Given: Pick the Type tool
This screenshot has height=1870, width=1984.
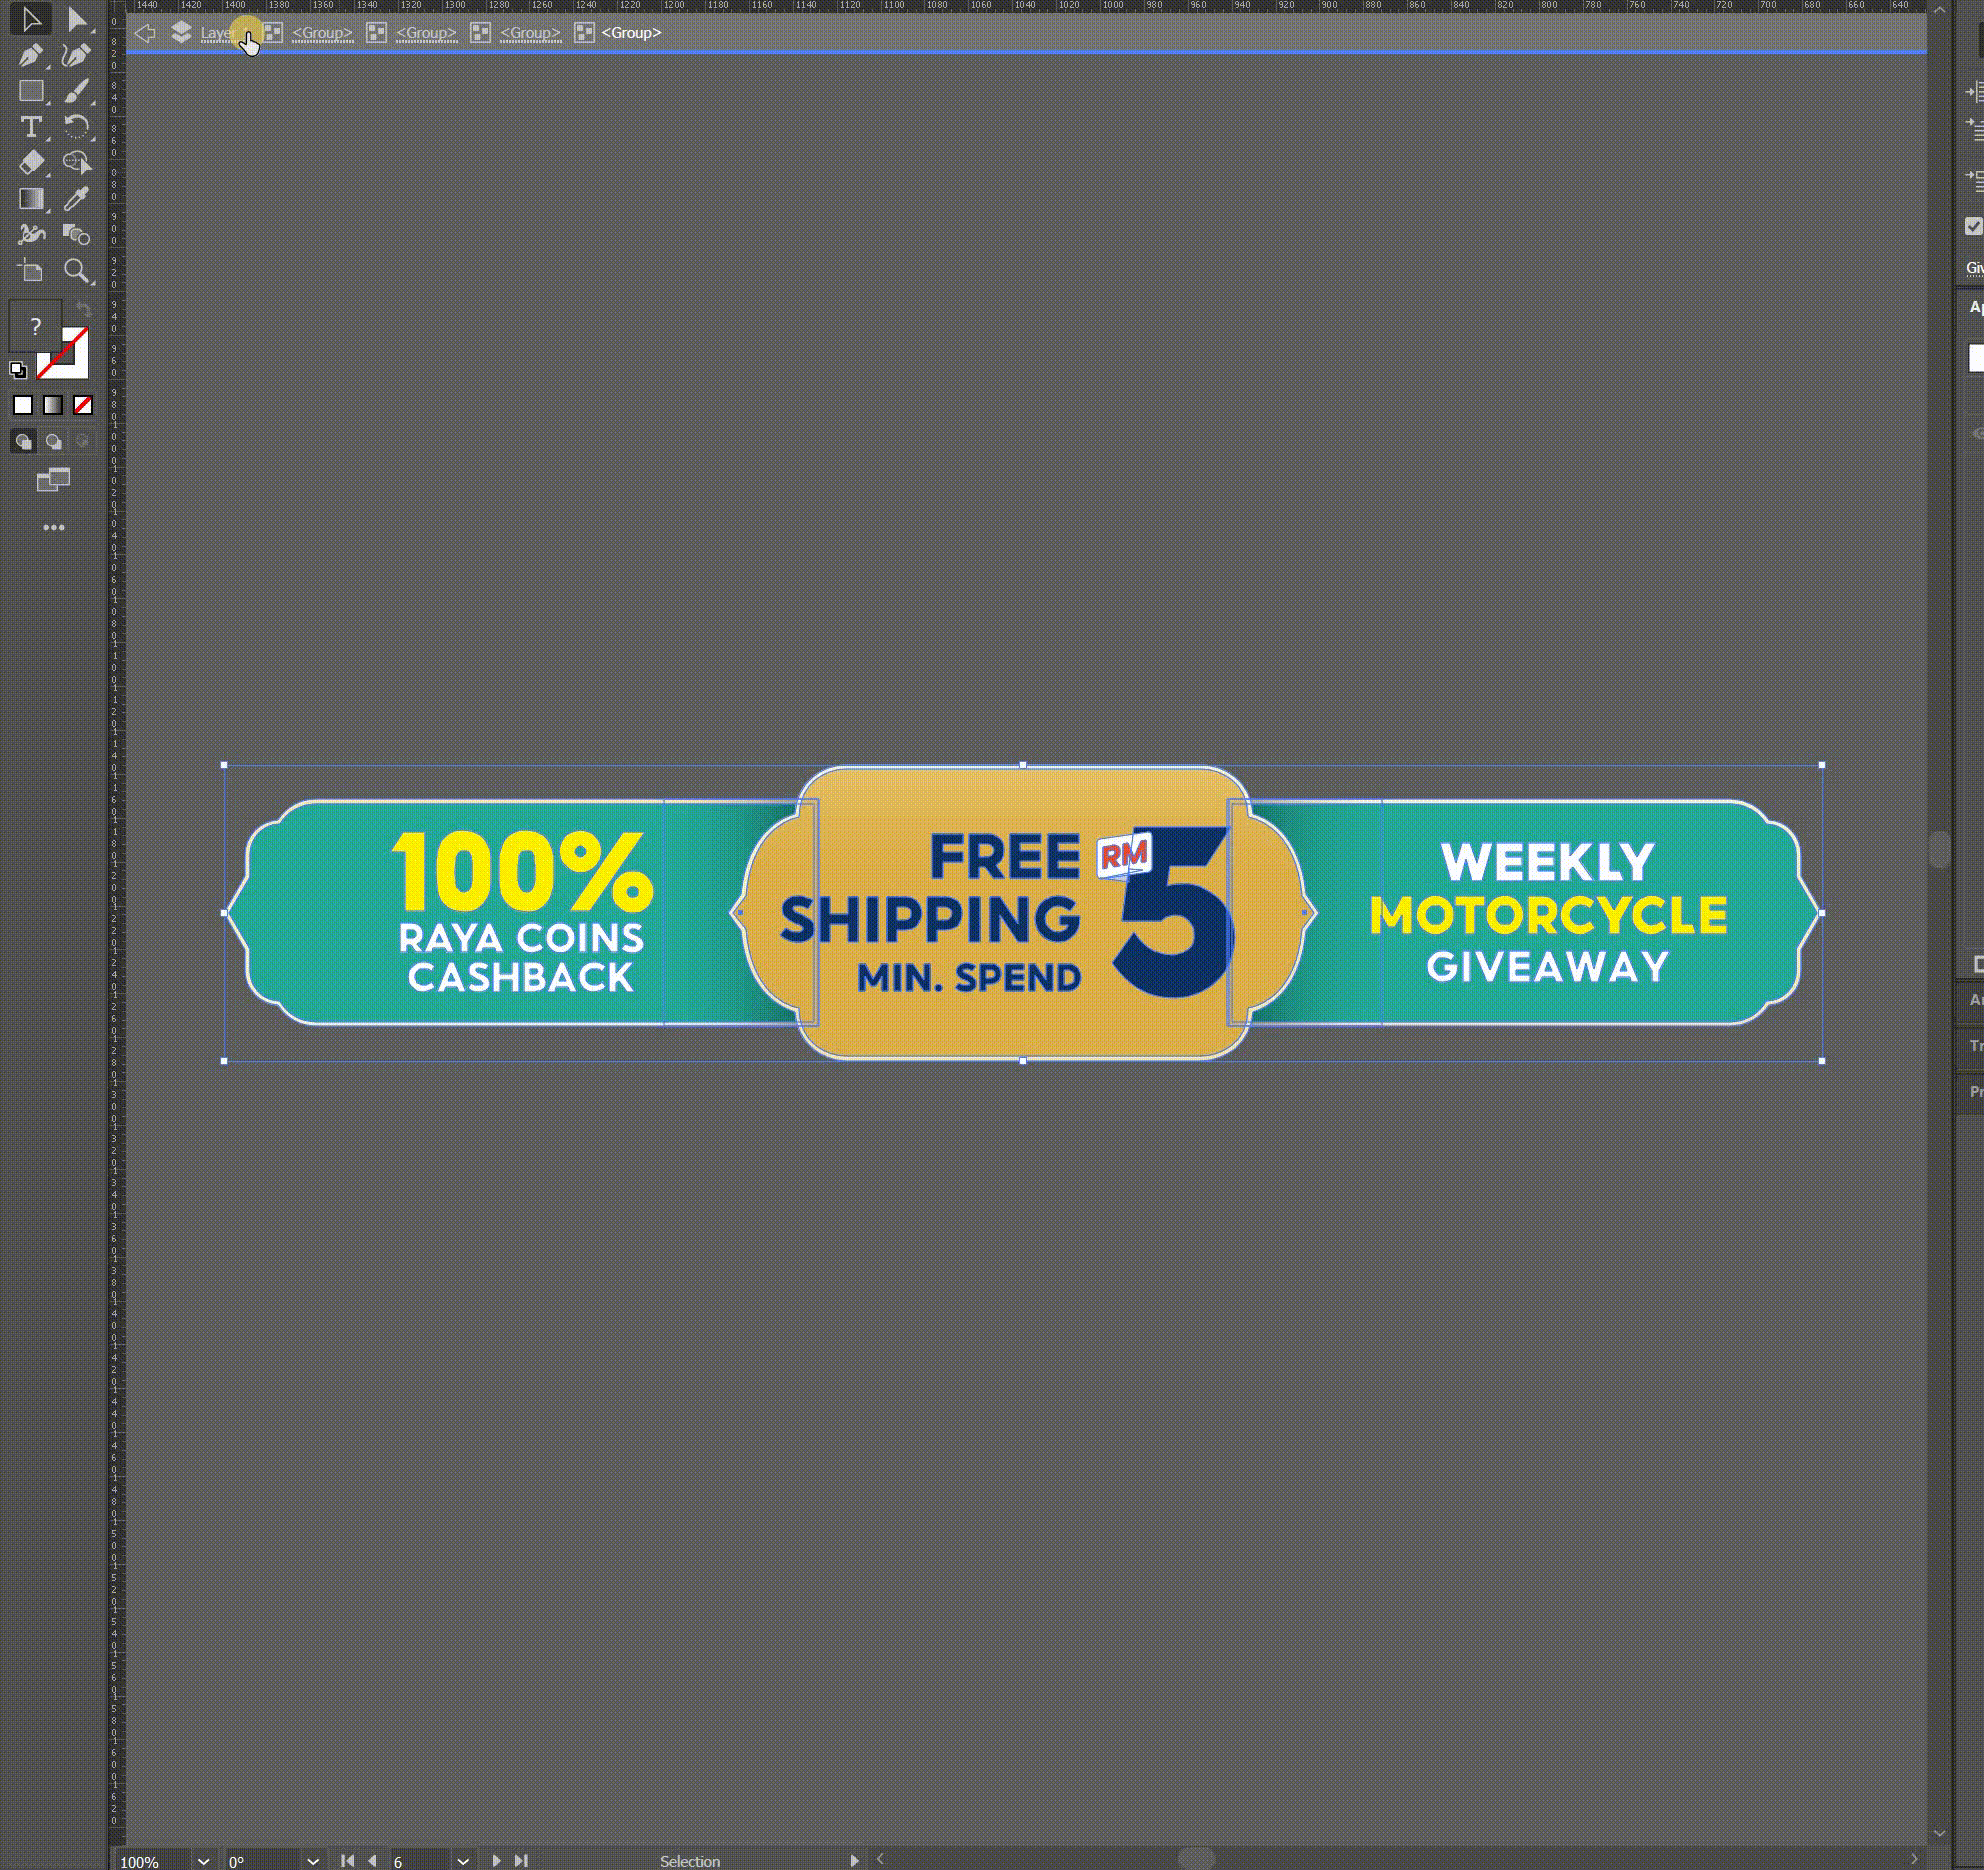Looking at the screenshot, I should click(30, 127).
